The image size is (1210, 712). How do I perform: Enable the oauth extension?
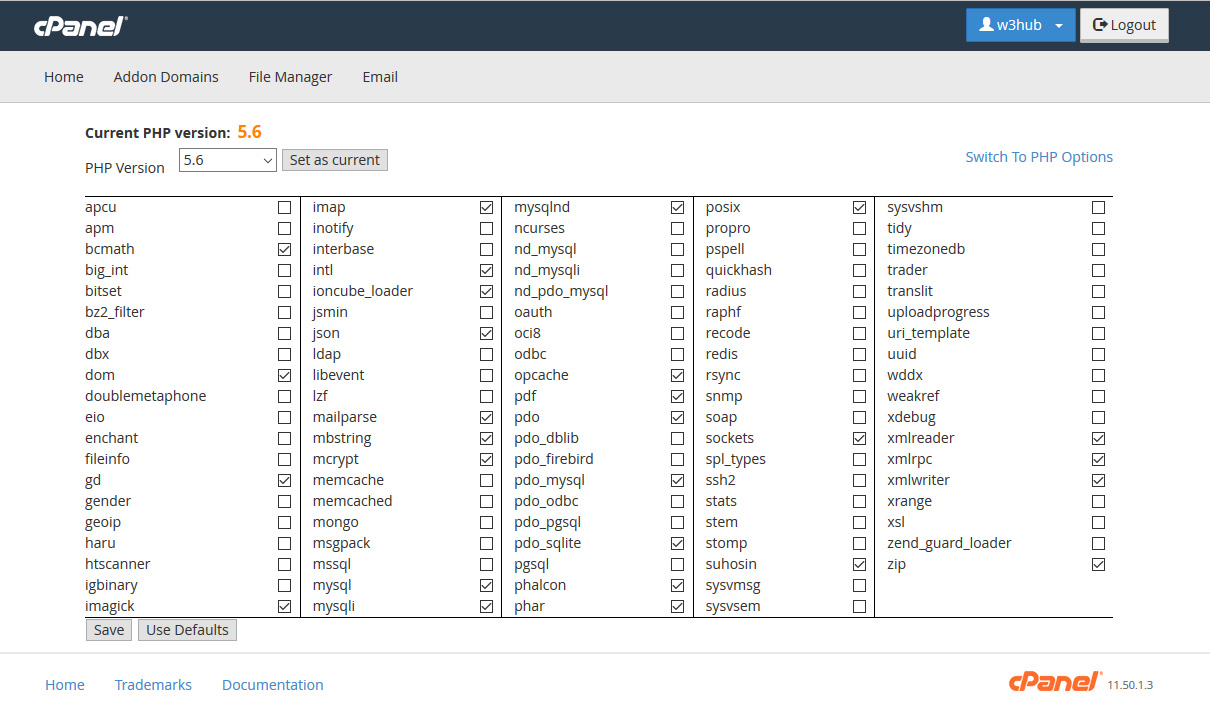point(678,312)
